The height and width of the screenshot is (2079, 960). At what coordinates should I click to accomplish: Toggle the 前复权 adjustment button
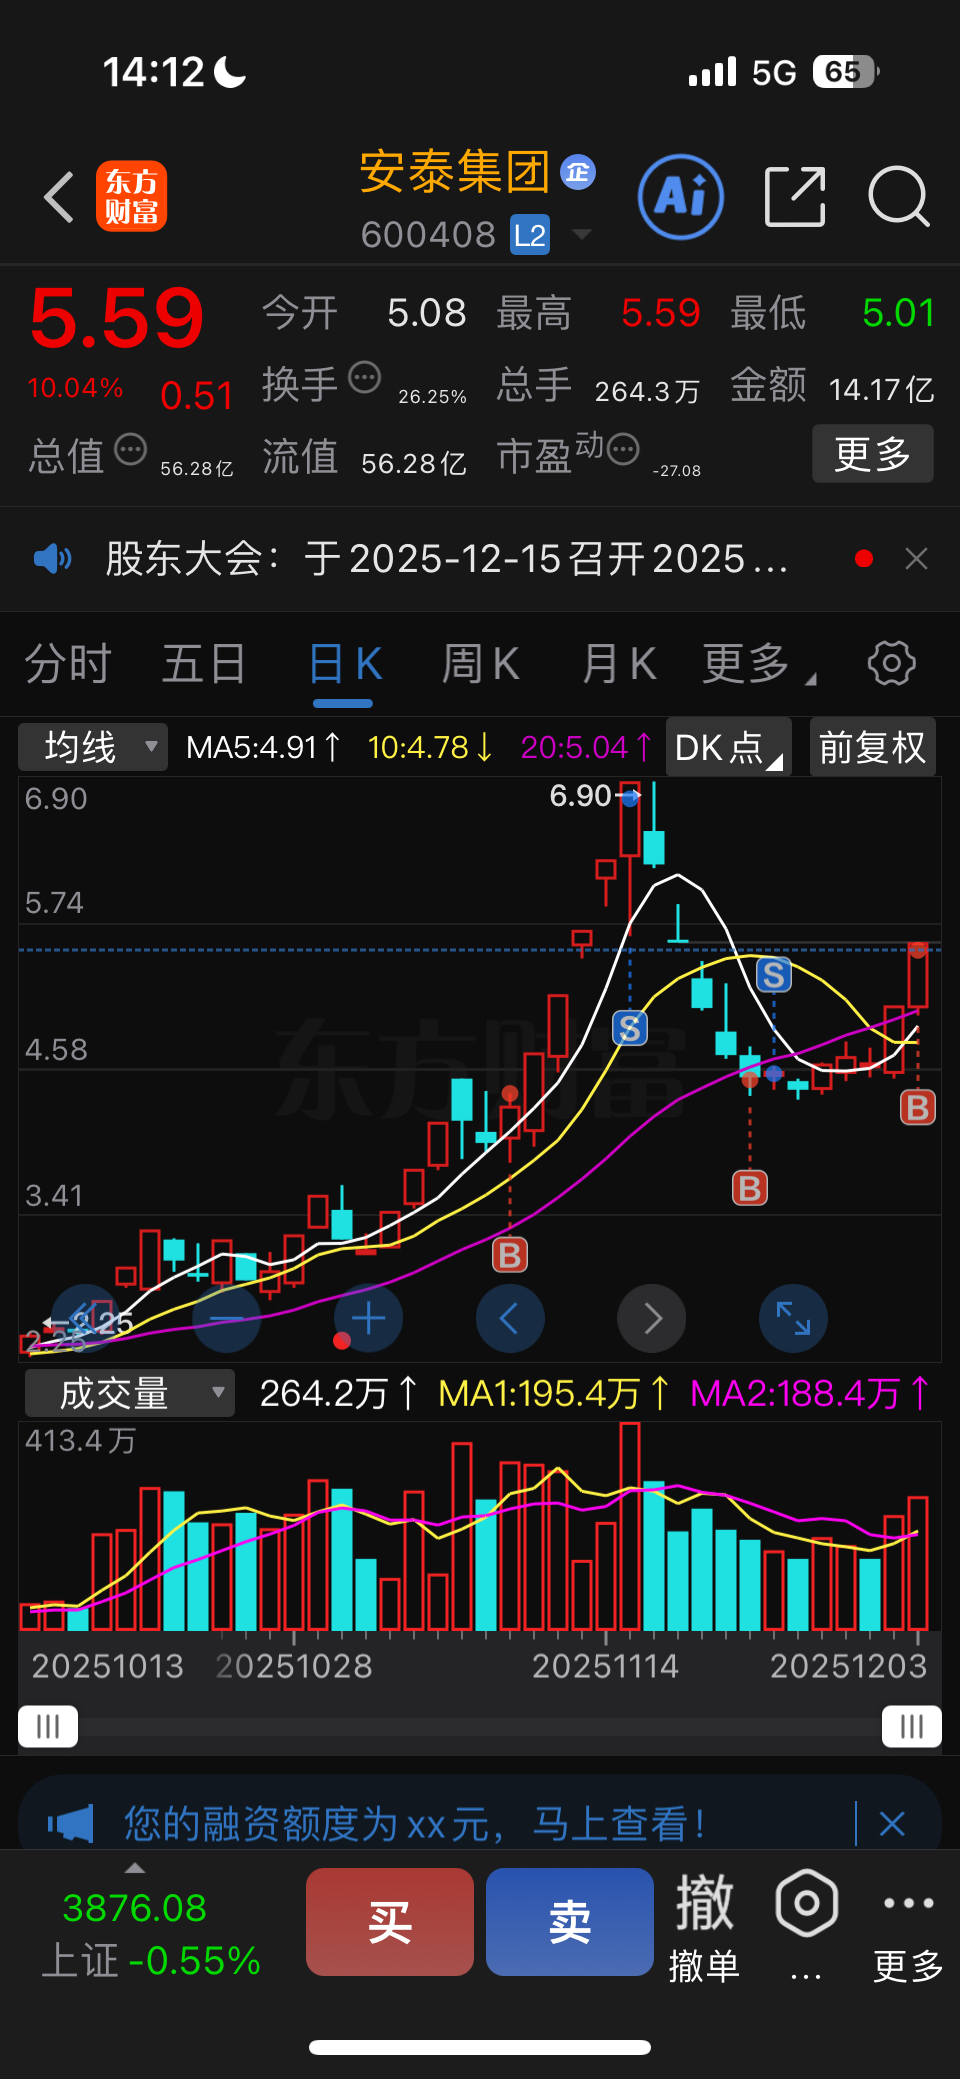[872, 747]
